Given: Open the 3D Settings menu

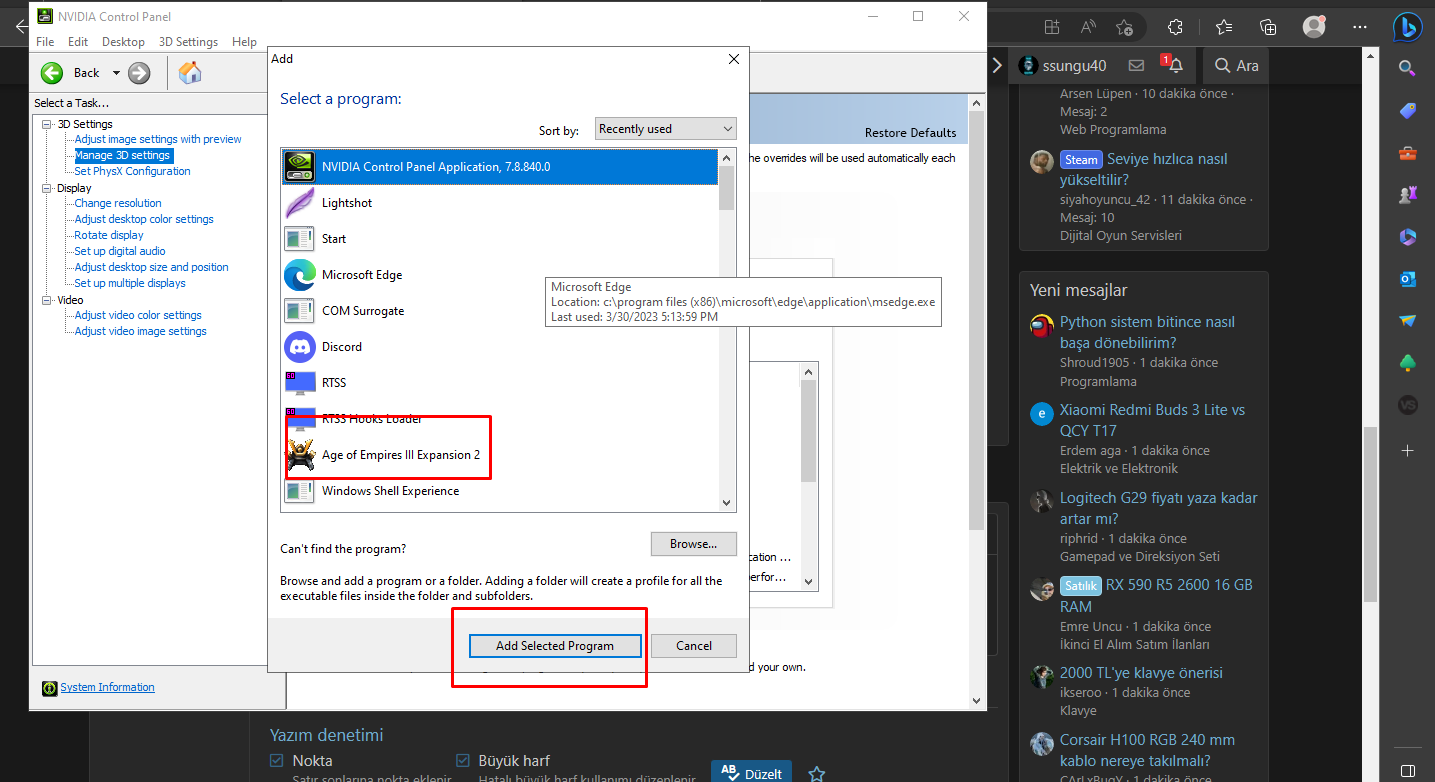Looking at the screenshot, I should 188,42.
